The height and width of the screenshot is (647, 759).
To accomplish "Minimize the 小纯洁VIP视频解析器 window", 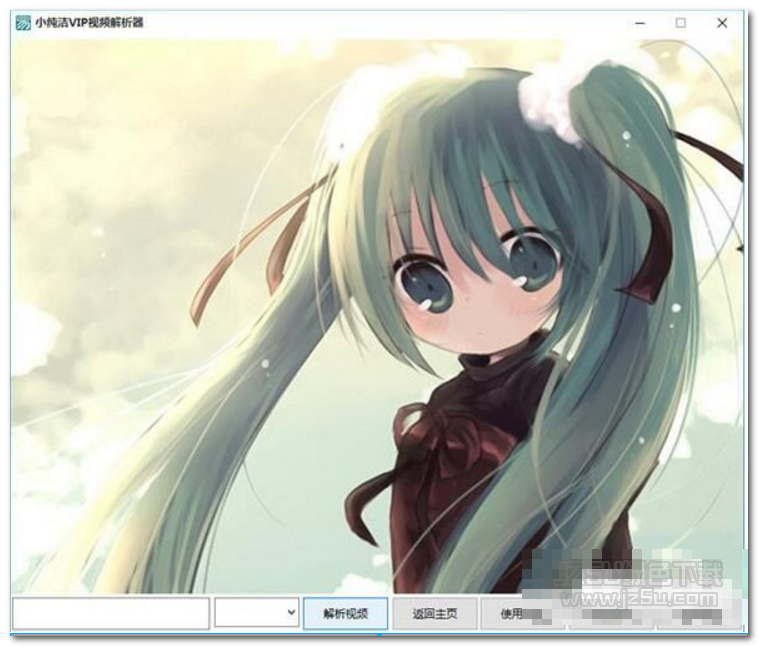I will click(640, 23).
